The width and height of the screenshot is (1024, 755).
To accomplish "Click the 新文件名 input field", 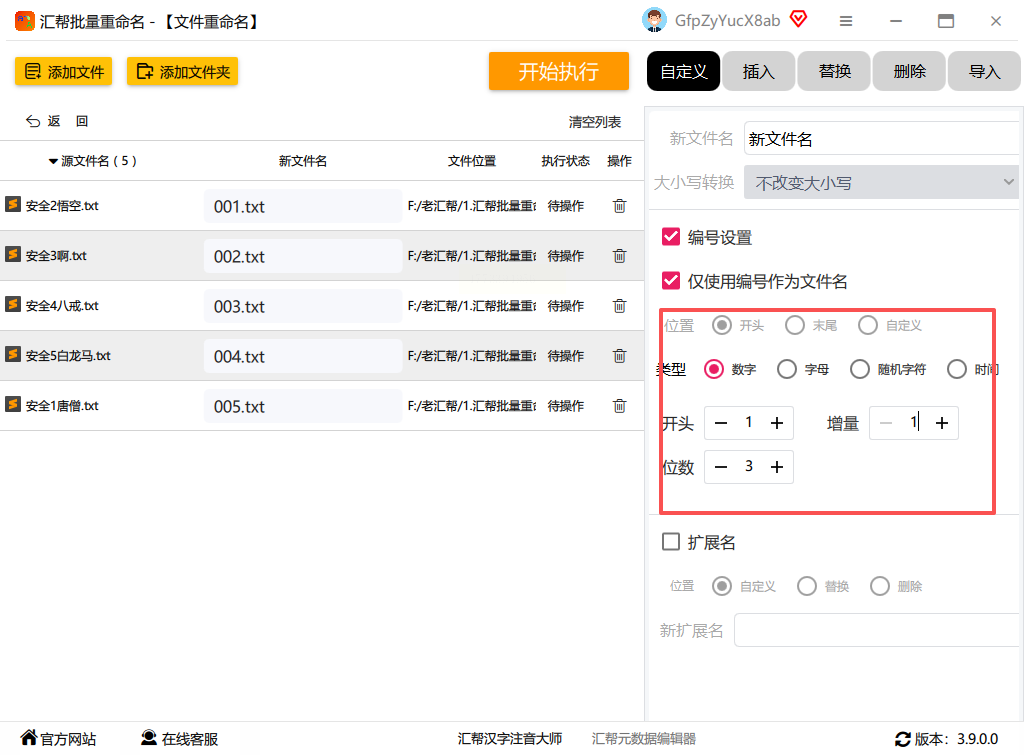I will point(880,139).
